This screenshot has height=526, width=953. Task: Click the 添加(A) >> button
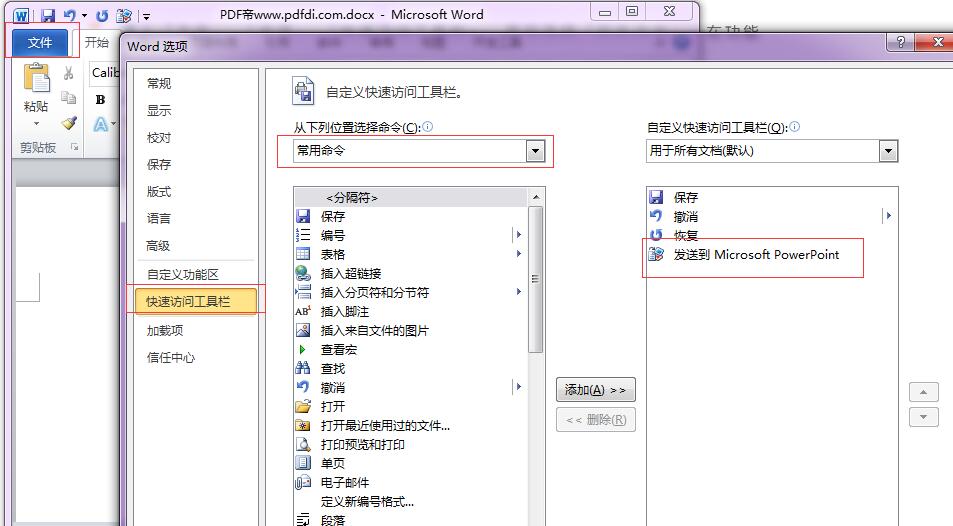(x=596, y=390)
